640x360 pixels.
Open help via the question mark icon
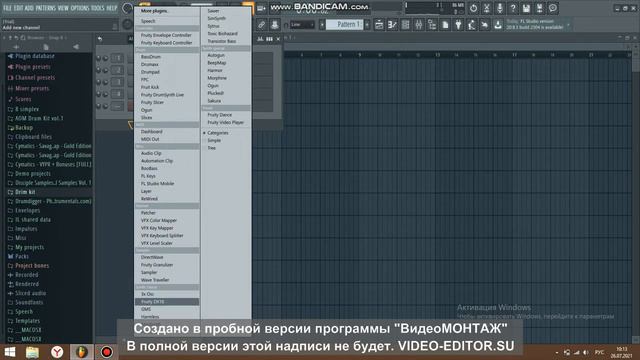(x=513, y=8)
